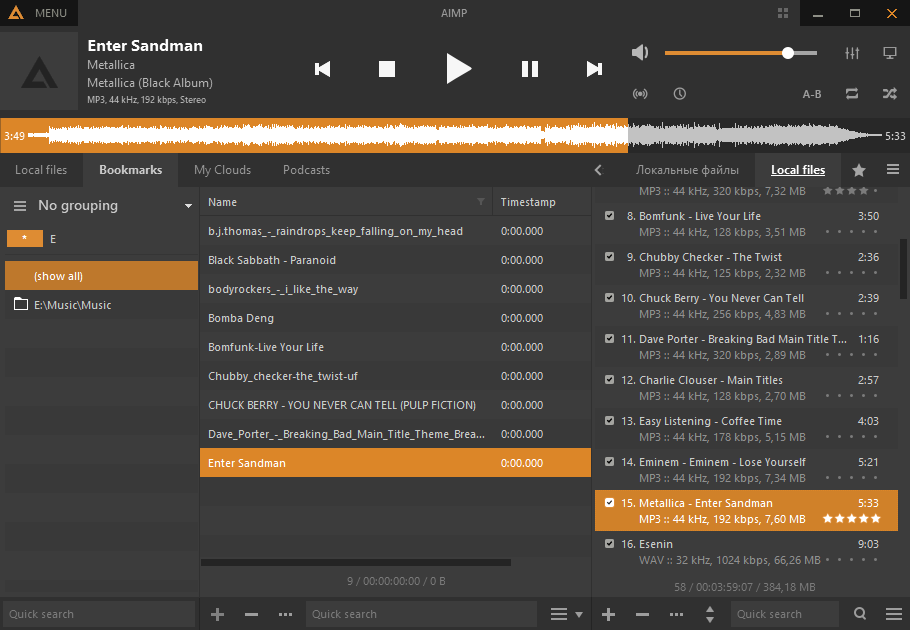Uncheck the Chuck Berry - You Never Can Tell track
Screen dimensions: 910x630
(x=609, y=298)
